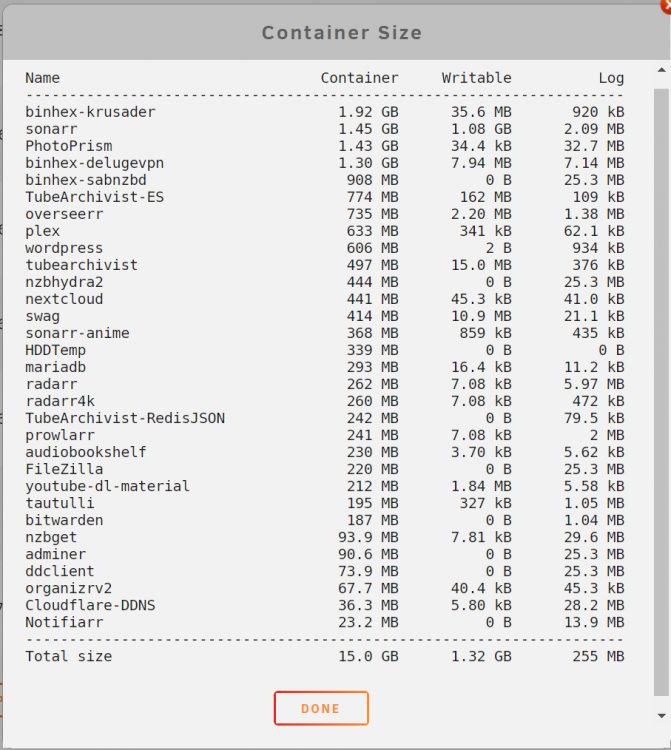This screenshot has height=750, width=671.
Task: Click tautulli container name
Action: (60, 504)
